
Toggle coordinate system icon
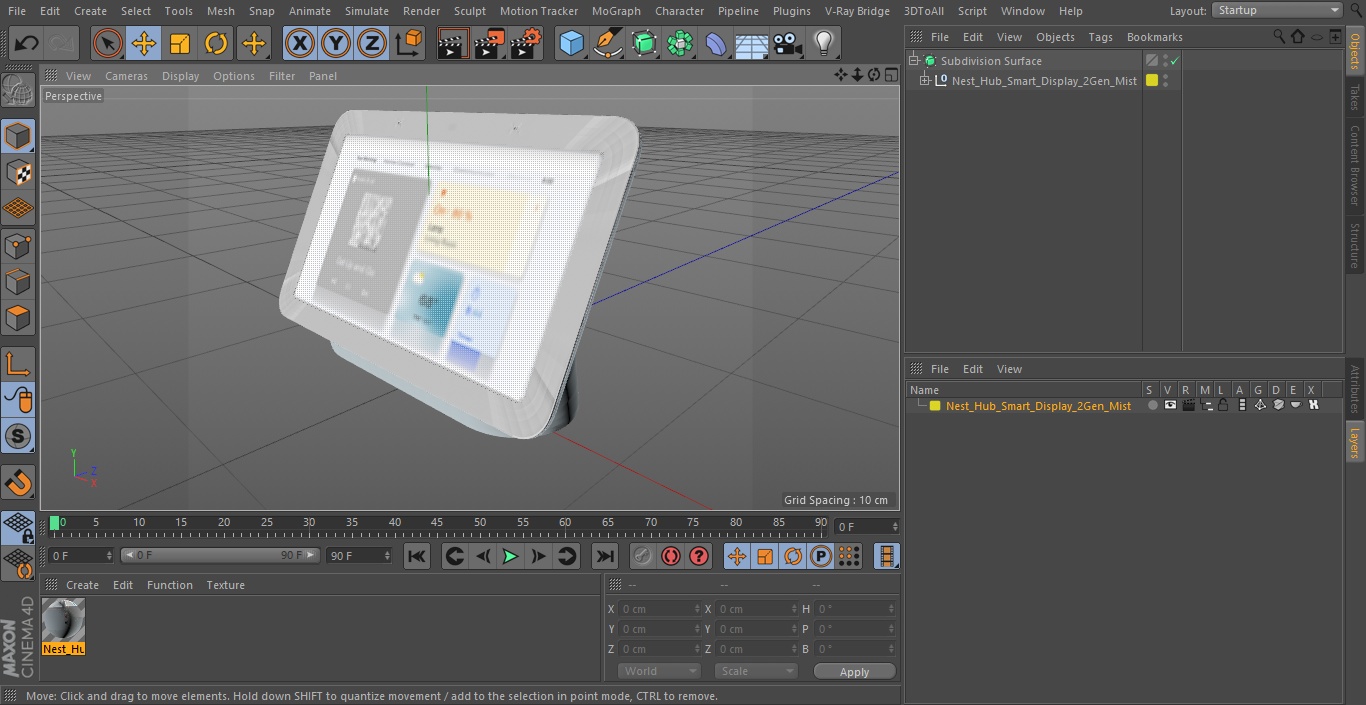pyautogui.click(x=409, y=43)
